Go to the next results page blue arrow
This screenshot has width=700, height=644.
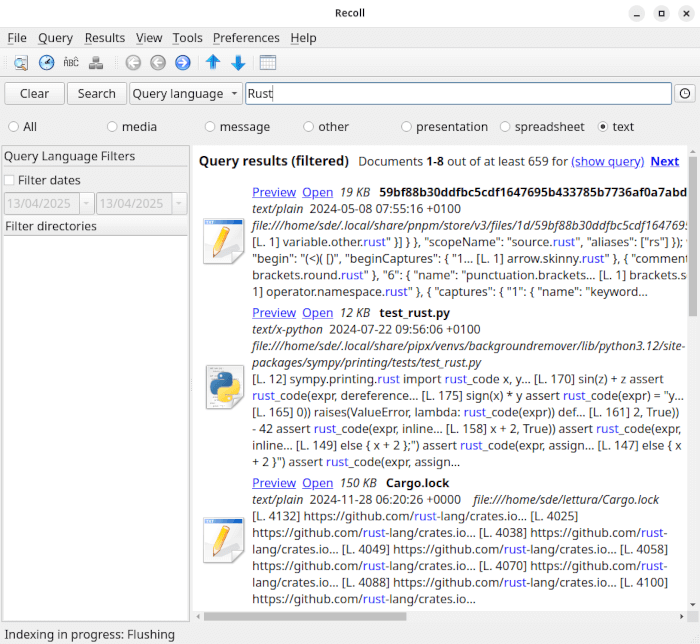click(183, 62)
